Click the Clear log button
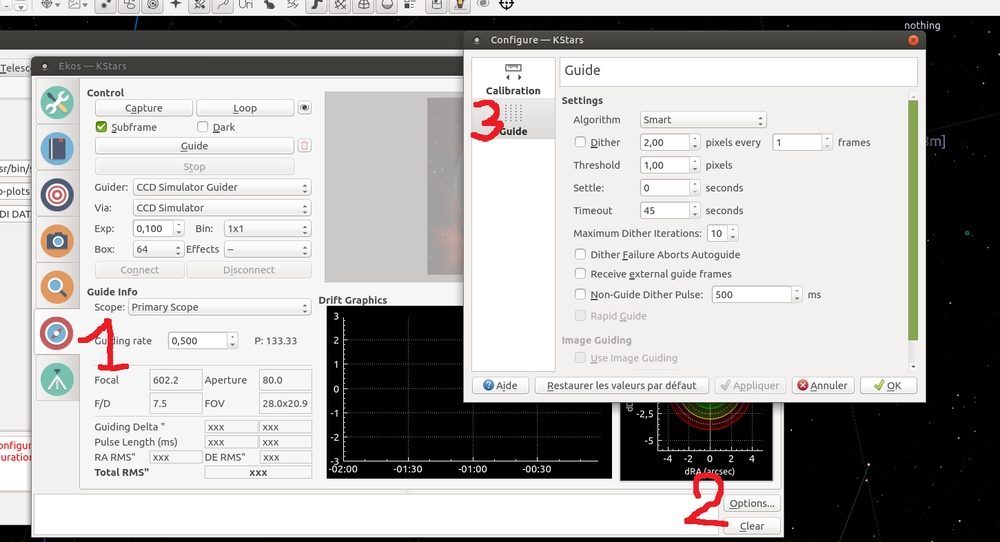Viewport: 1000px width, 542px height. pos(752,526)
